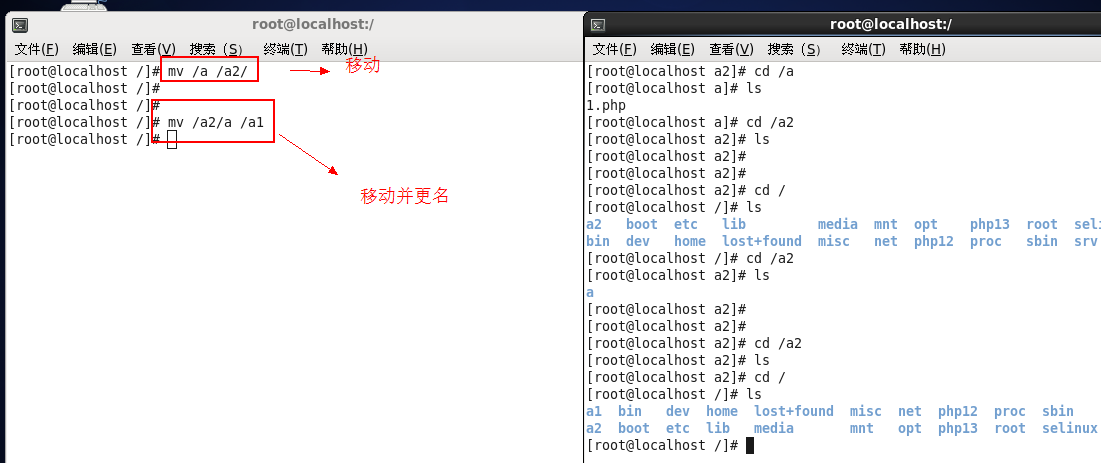Click the left terminal window's title icon
Image resolution: width=1101 pixels, height=463 pixels.
click(x=20, y=25)
